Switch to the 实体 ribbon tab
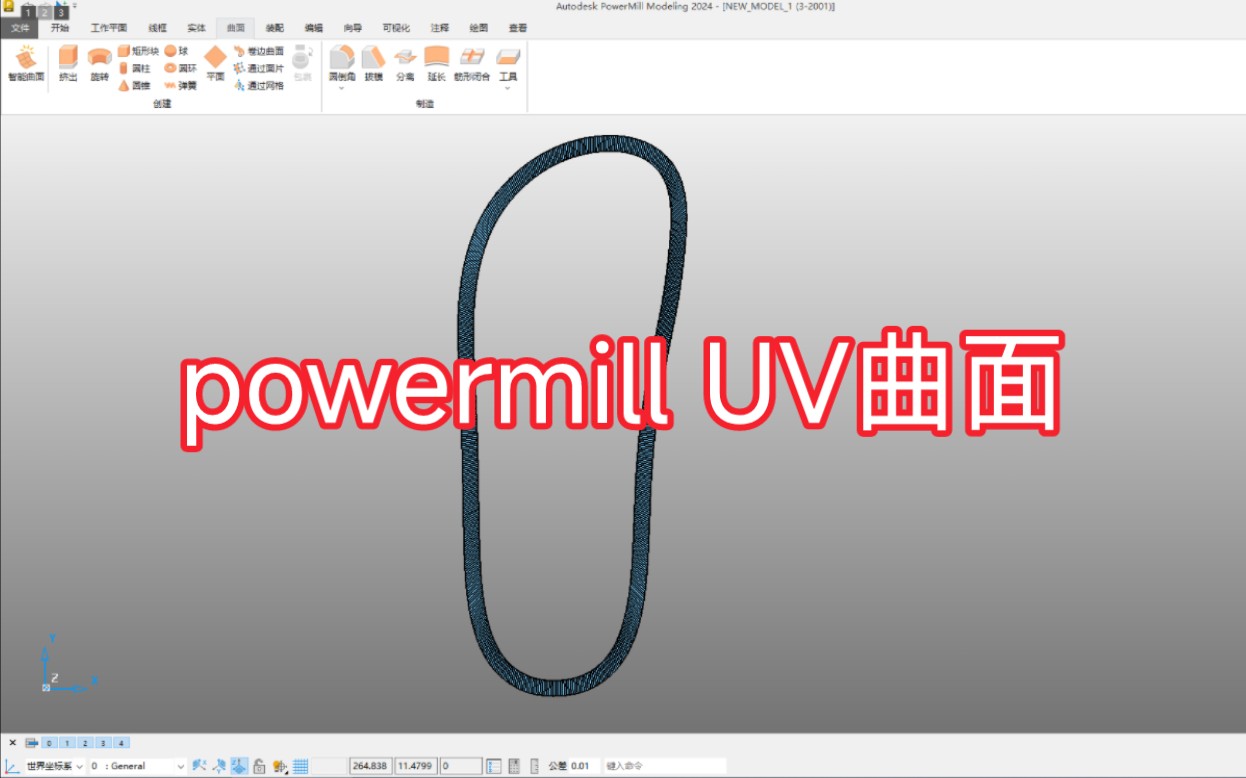The image size is (1246, 778). [196, 28]
